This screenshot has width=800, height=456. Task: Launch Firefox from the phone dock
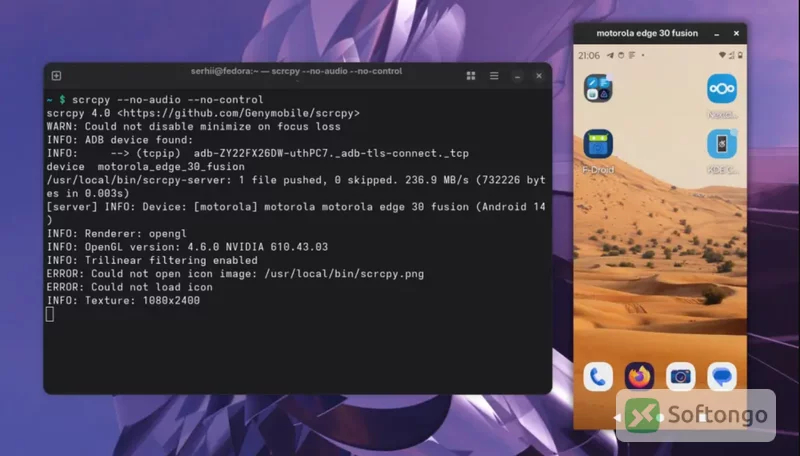639,377
